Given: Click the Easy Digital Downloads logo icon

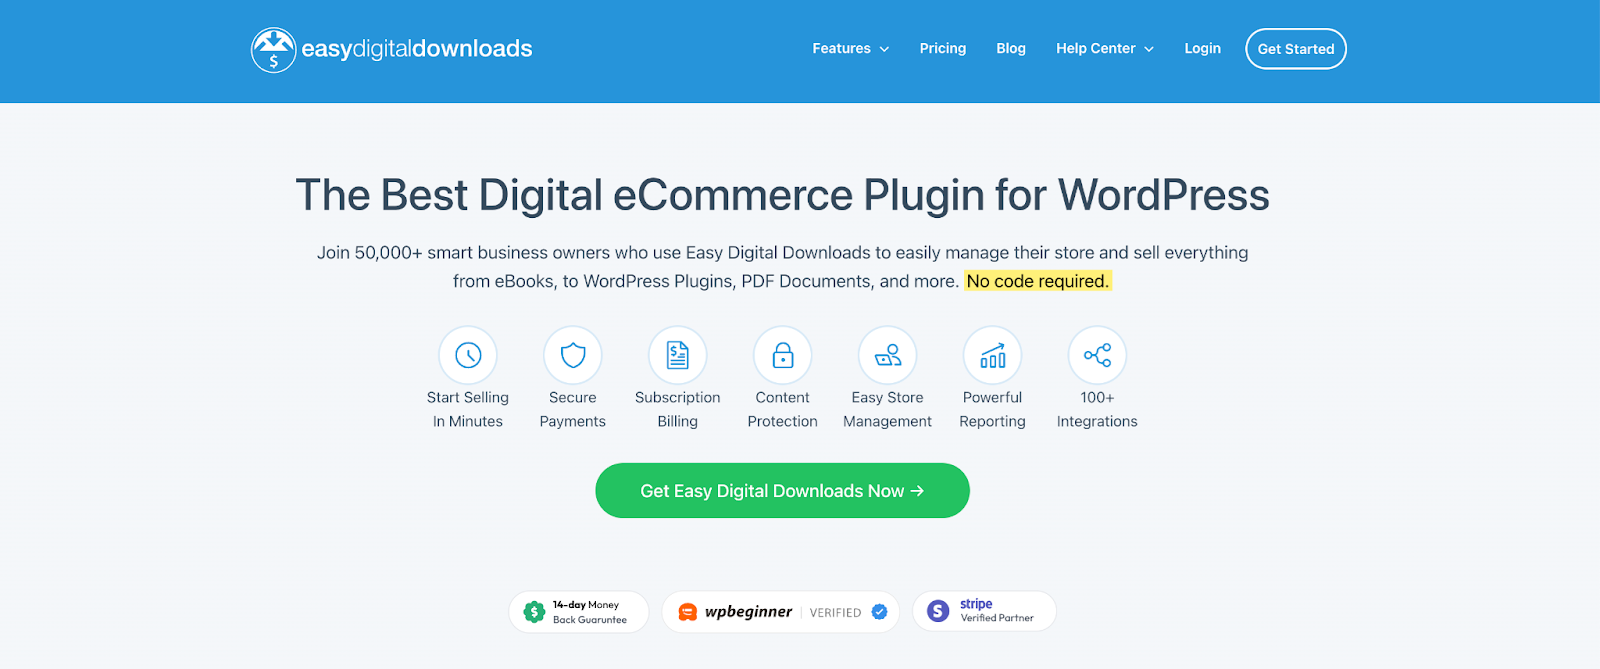Looking at the screenshot, I should 273,50.
